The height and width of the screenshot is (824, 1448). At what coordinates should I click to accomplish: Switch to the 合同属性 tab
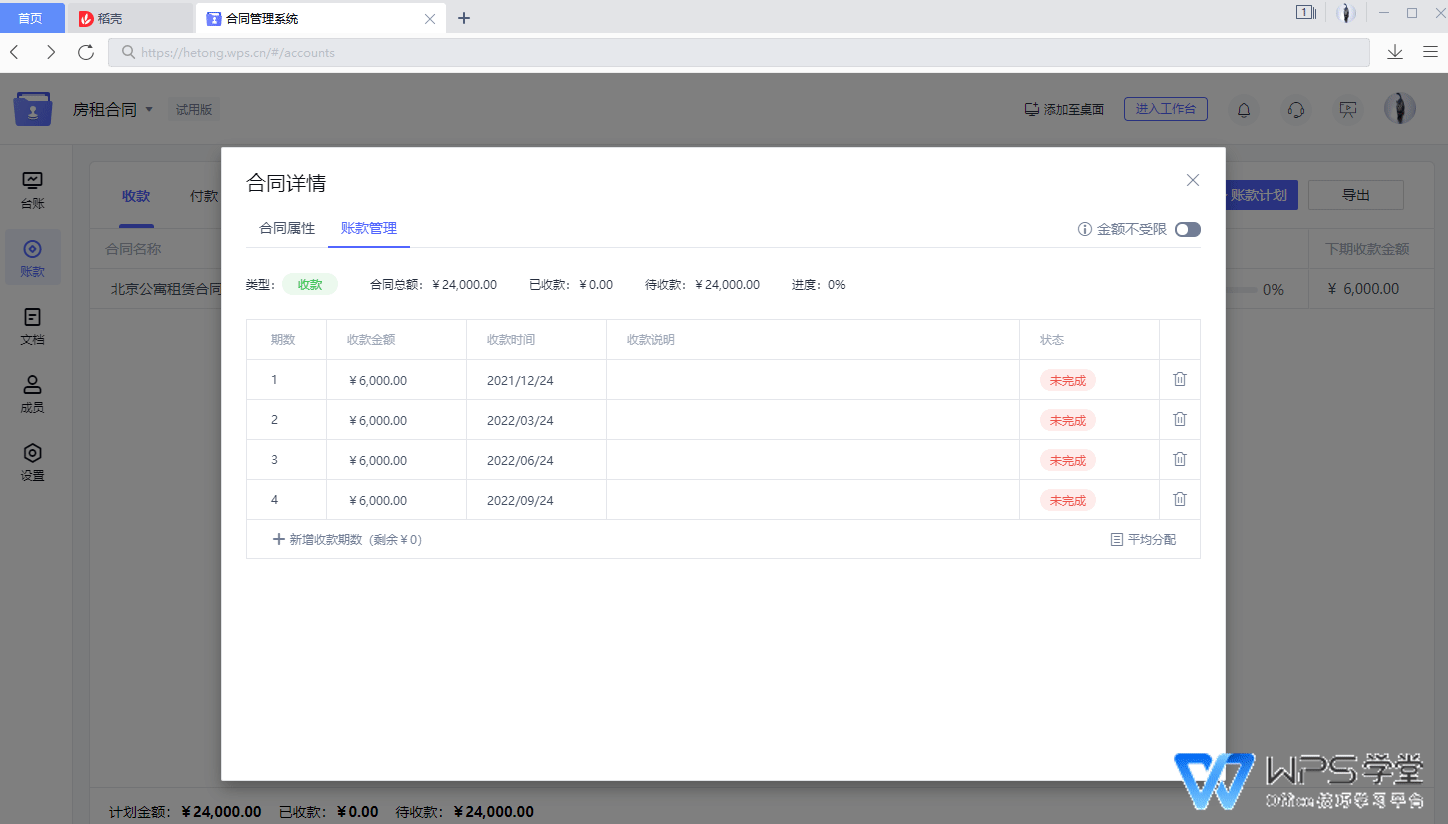click(287, 228)
